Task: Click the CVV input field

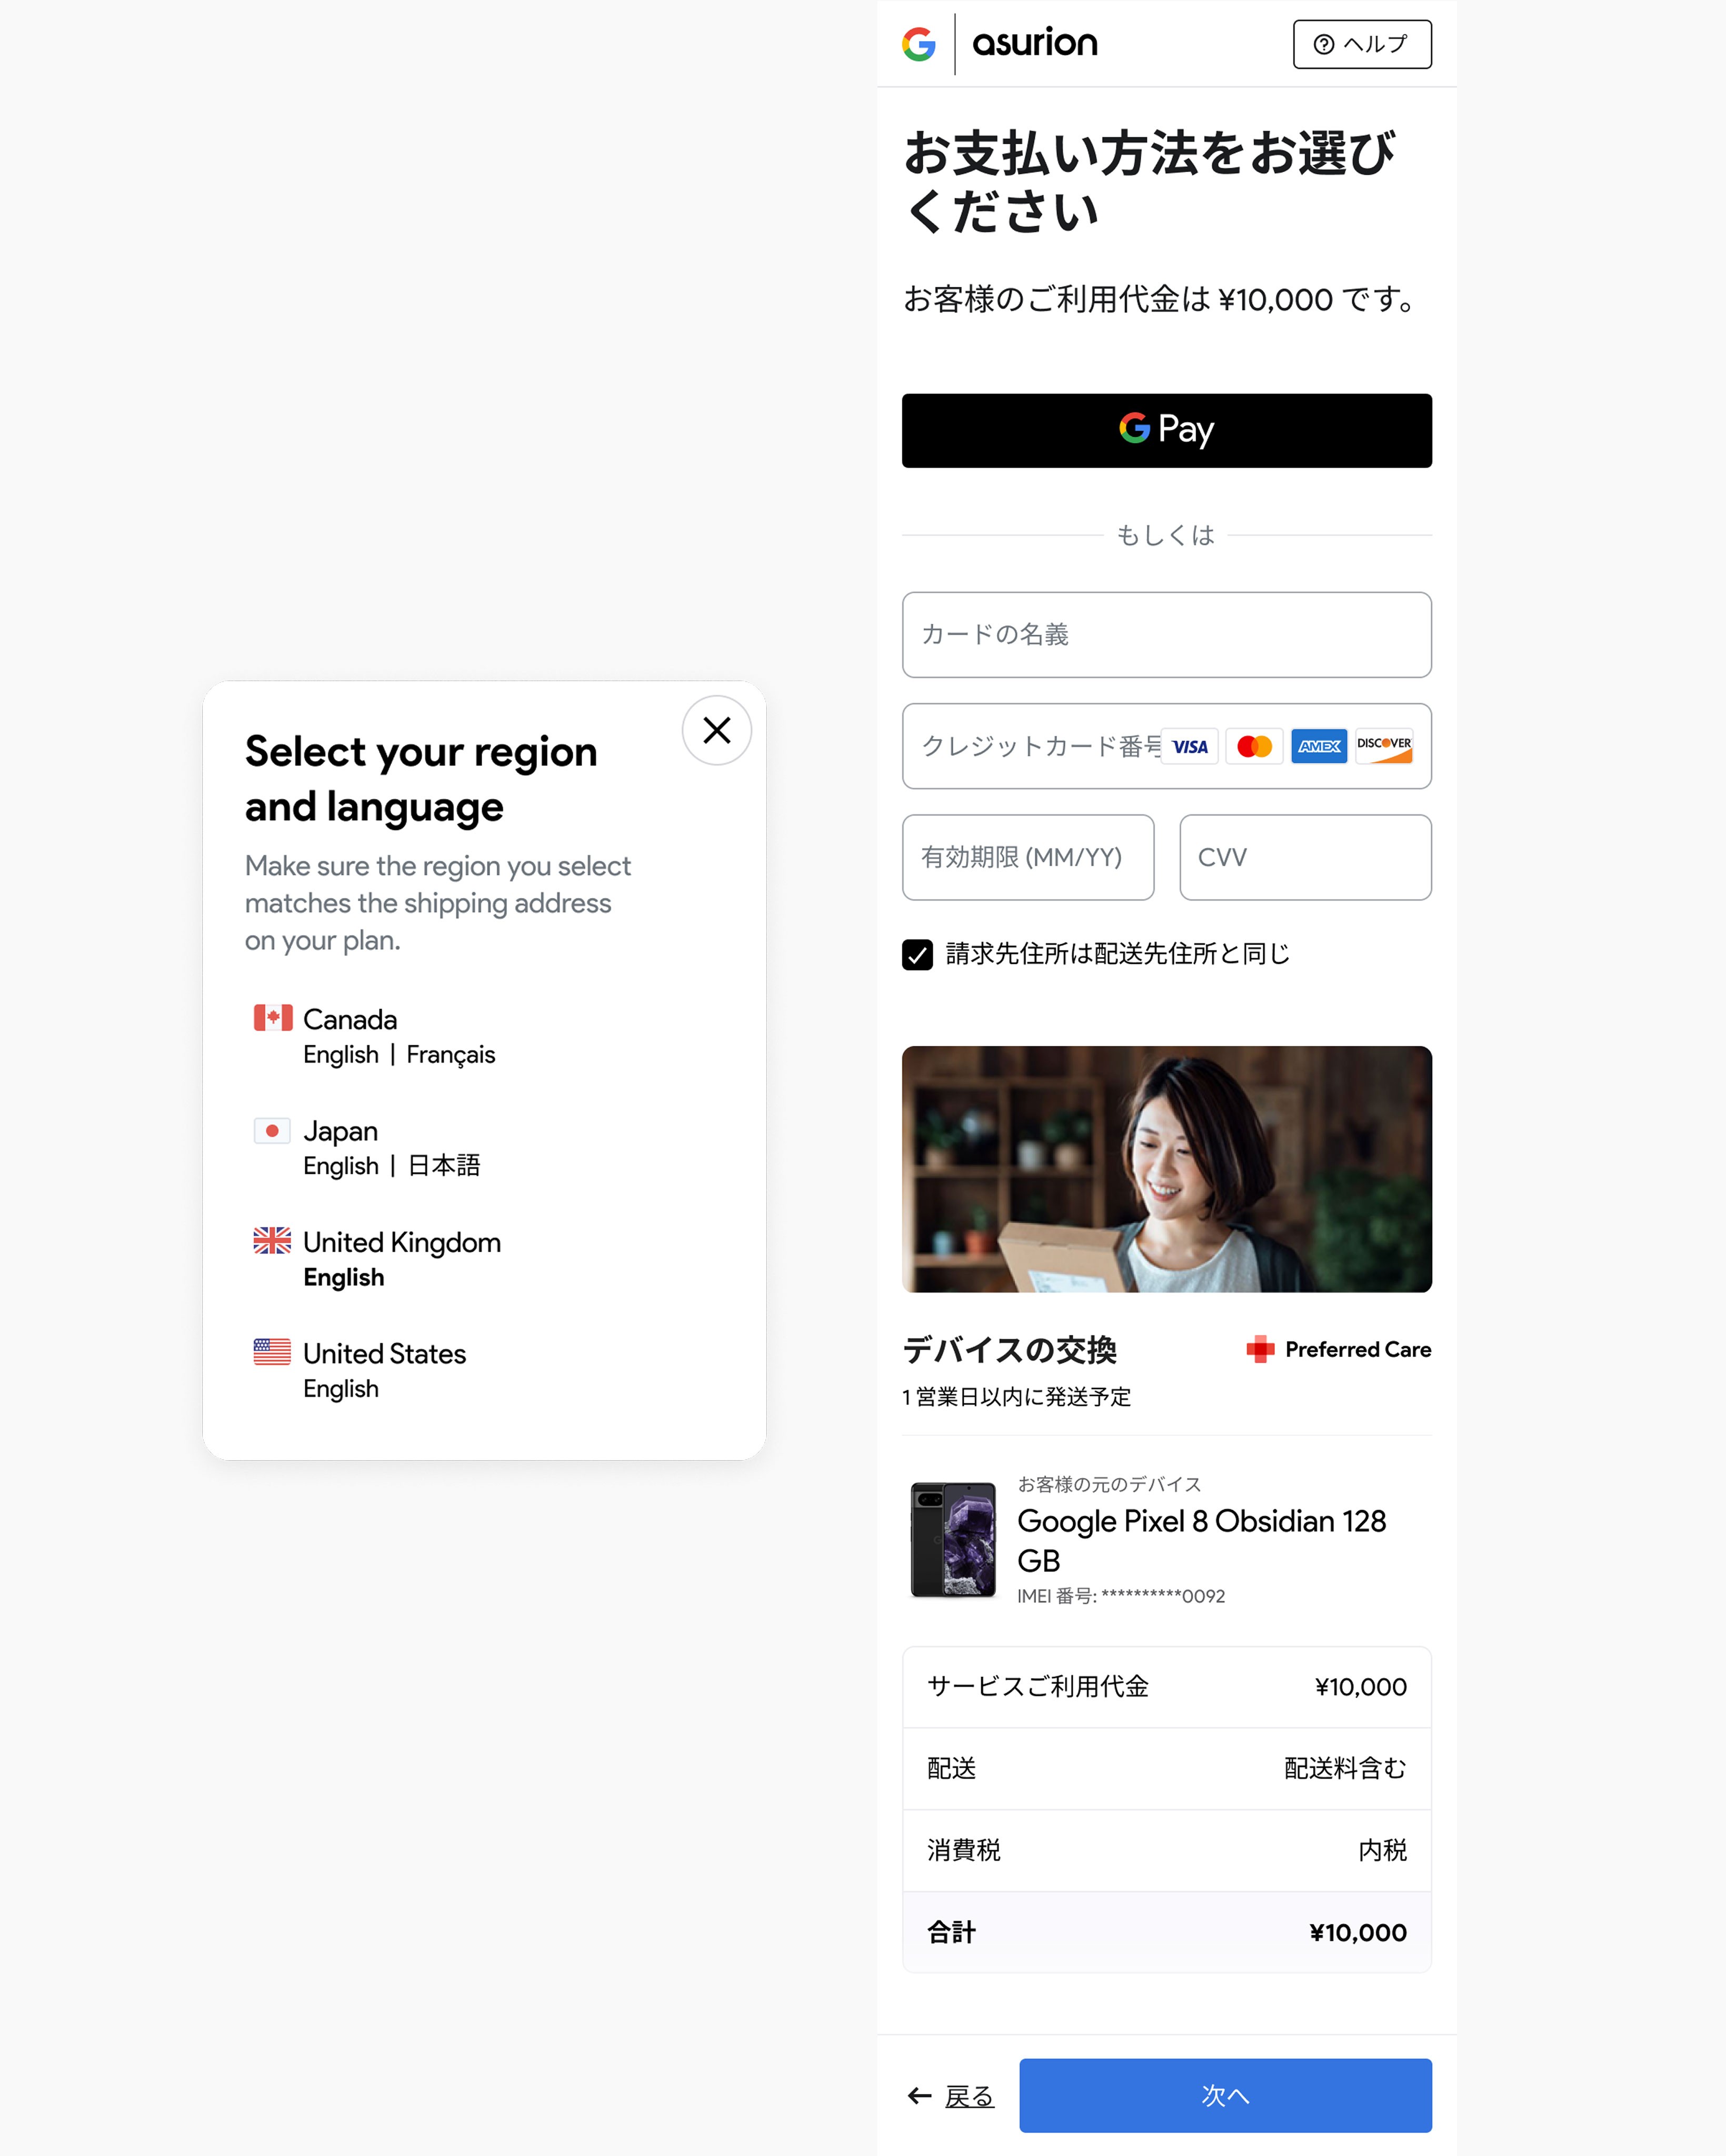Action: pos(1304,857)
